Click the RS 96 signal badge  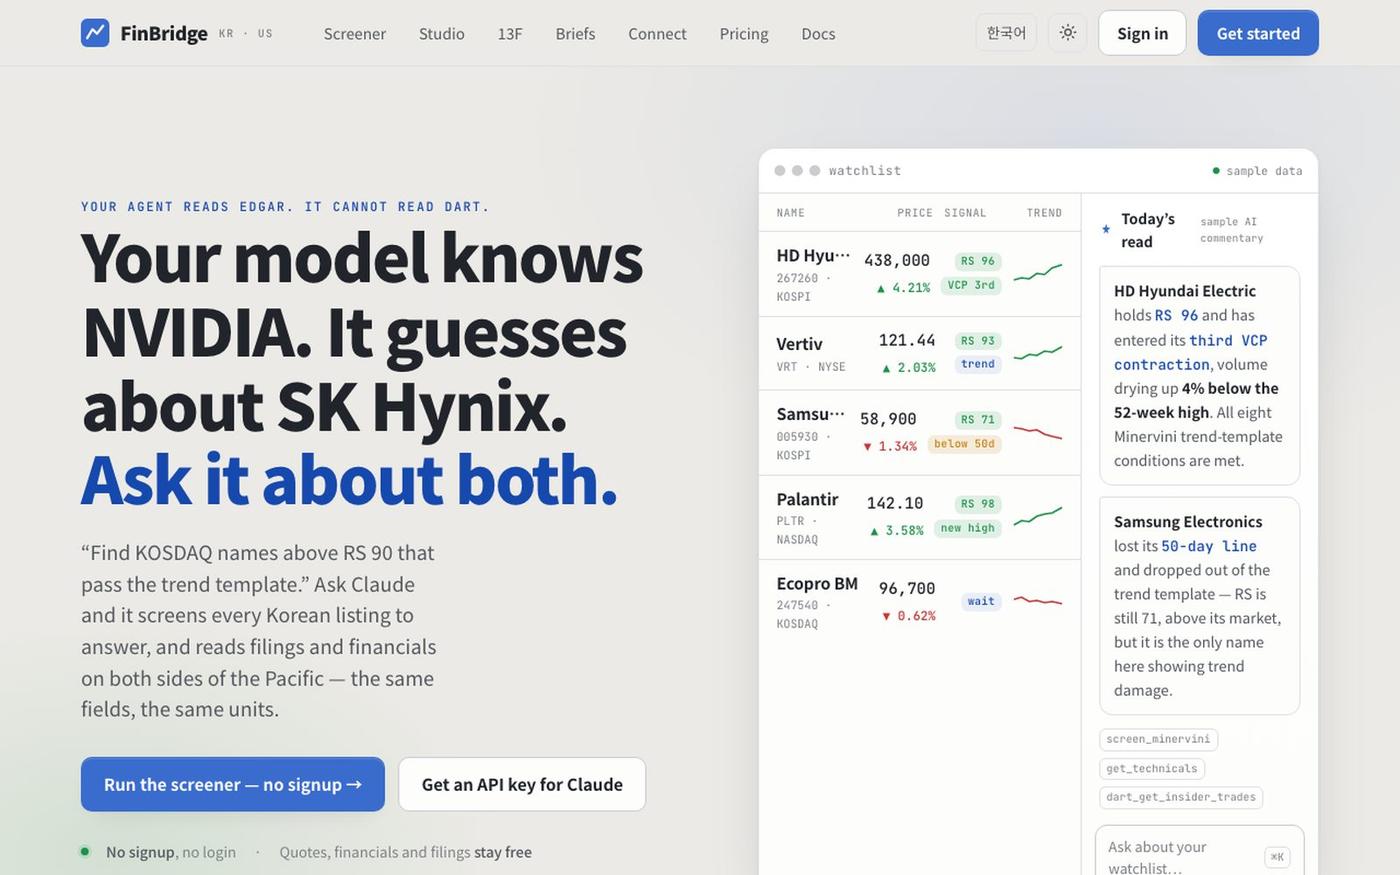[x=978, y=261]
